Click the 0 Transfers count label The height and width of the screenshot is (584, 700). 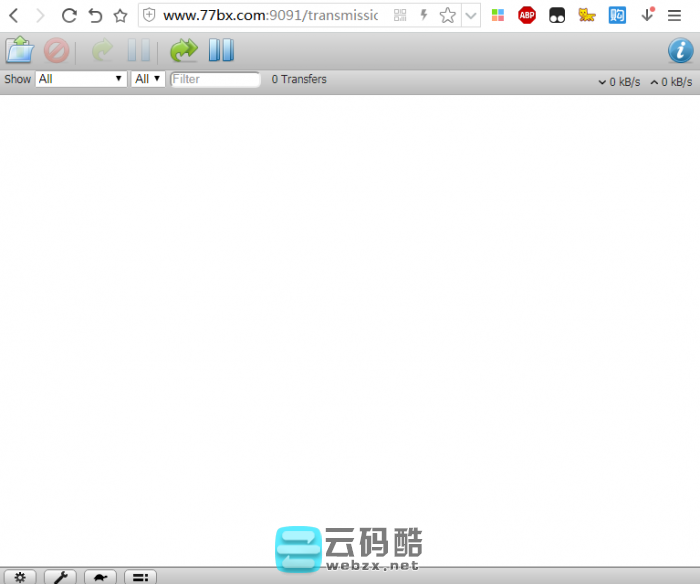pos(299,79)
